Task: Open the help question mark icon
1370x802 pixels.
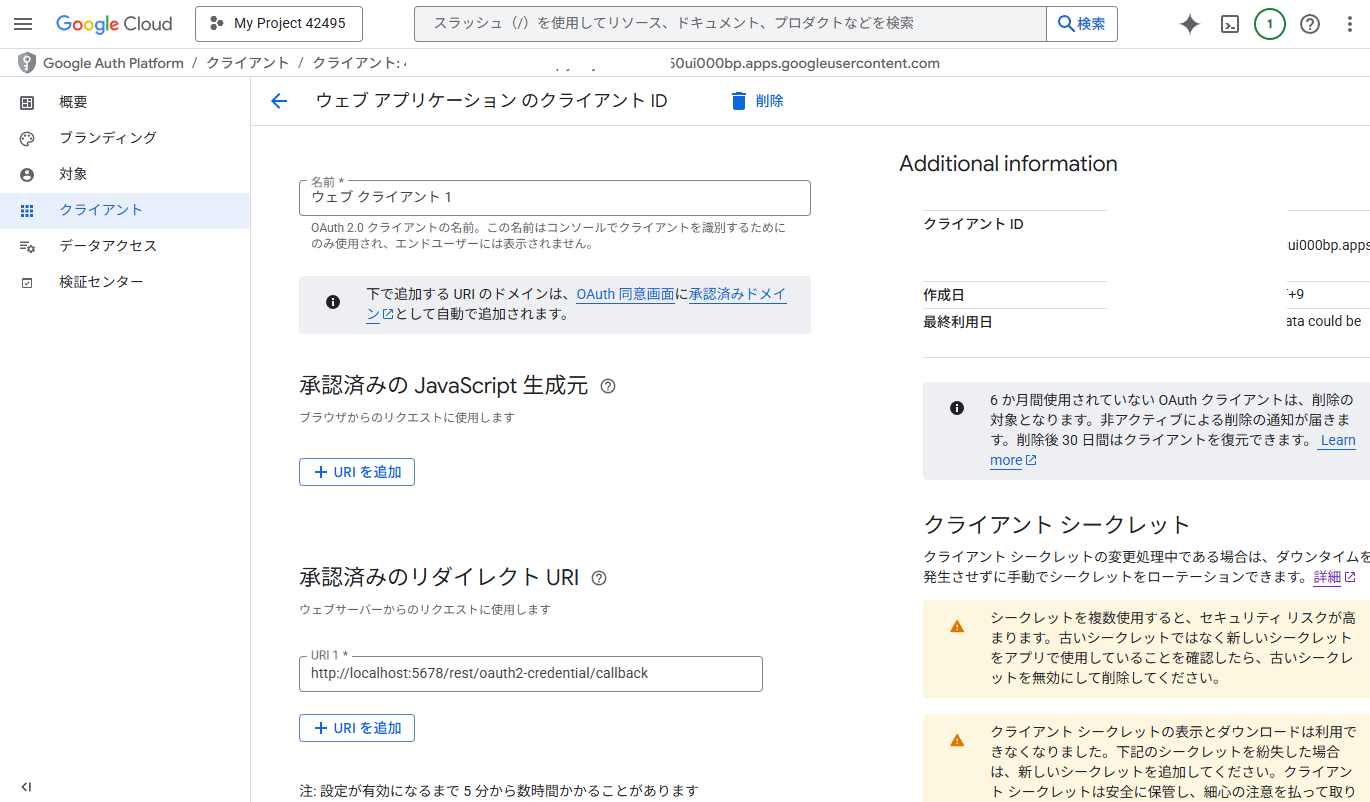Action: click(1310, 24)
